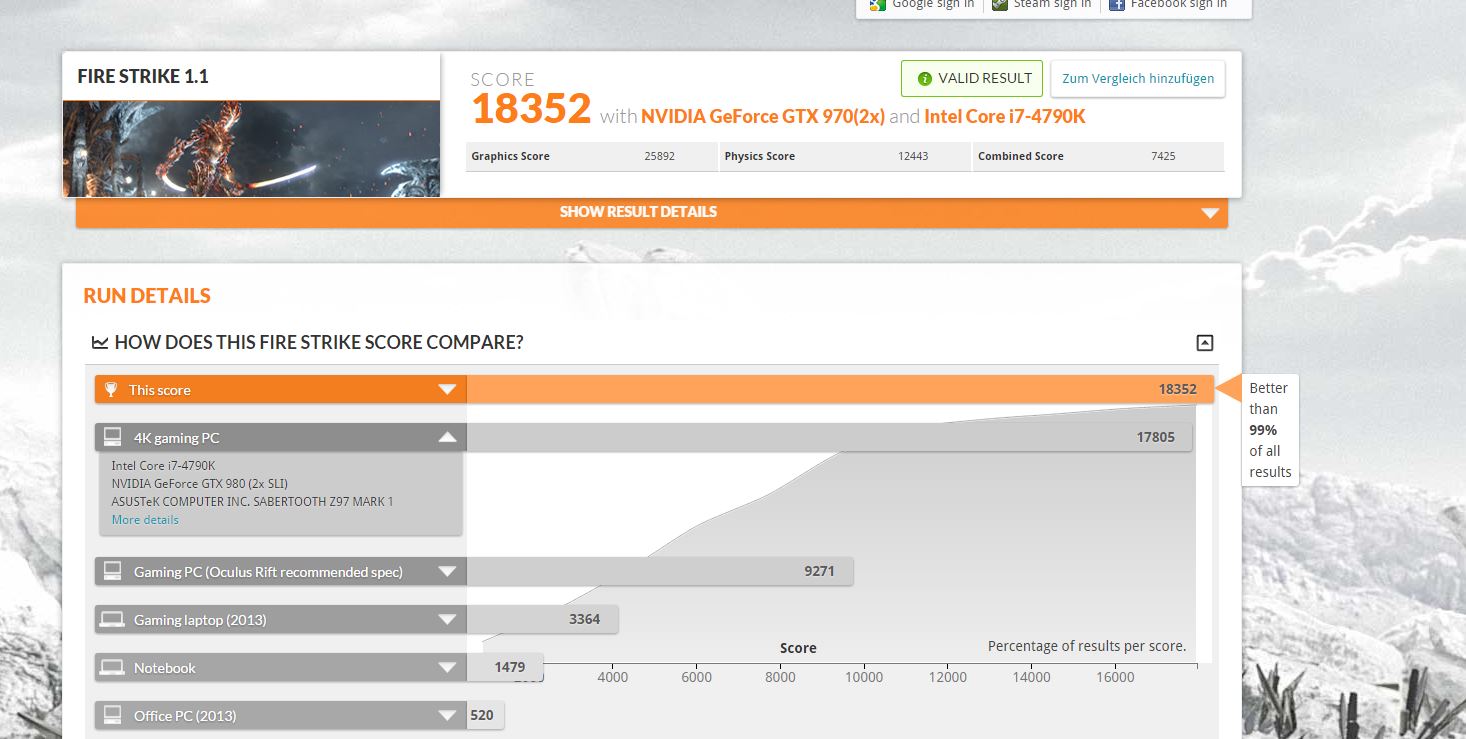Click Zum Vergleich hinzufügen button

1138,78
